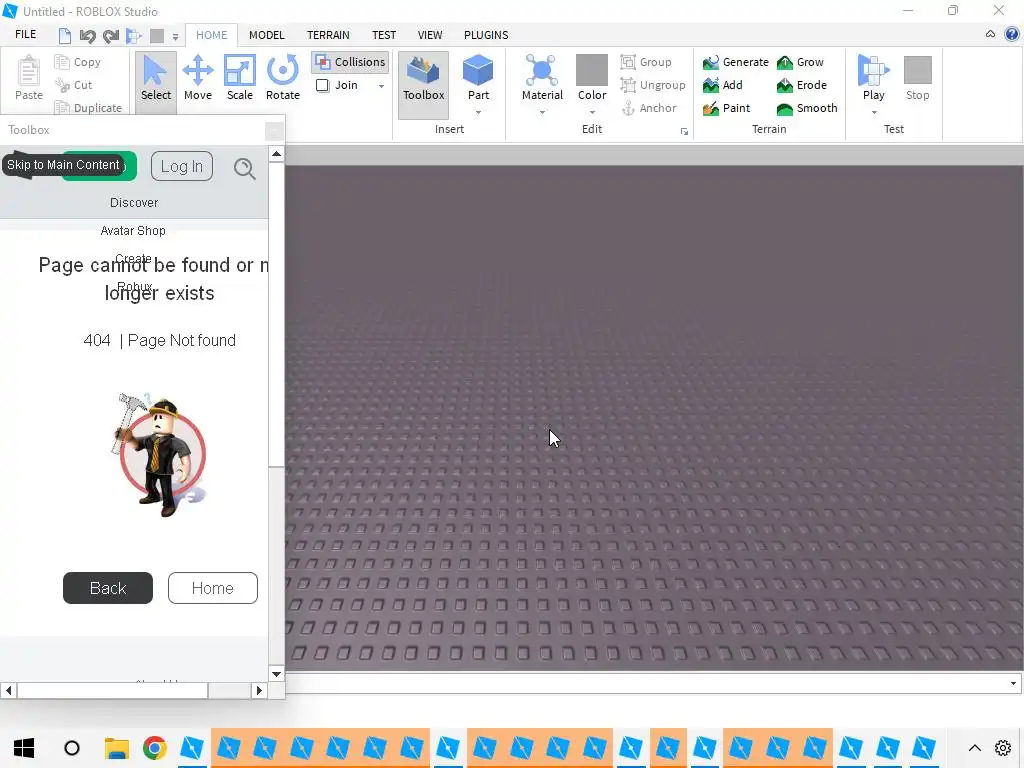Activate the Move tool
Screen dimensions: 1024x768
(x=197, y=78)
